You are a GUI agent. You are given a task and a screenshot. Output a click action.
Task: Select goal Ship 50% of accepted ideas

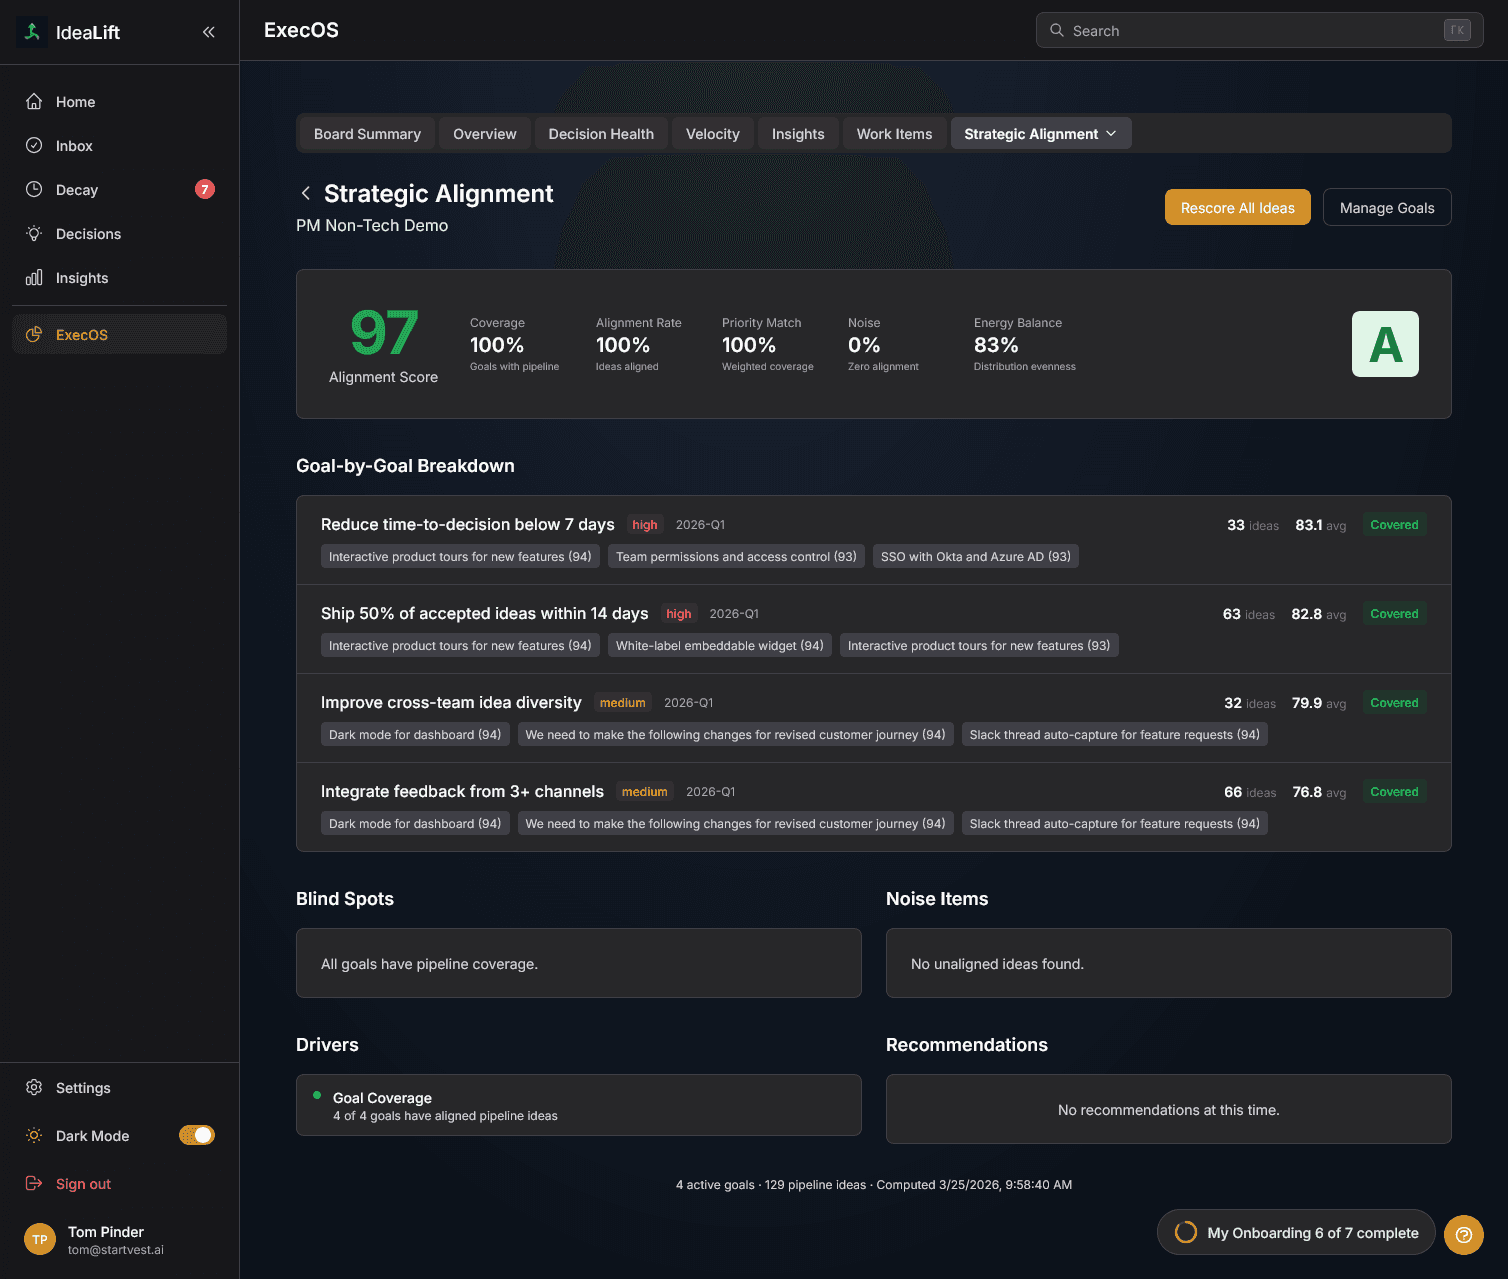(484, 614)
